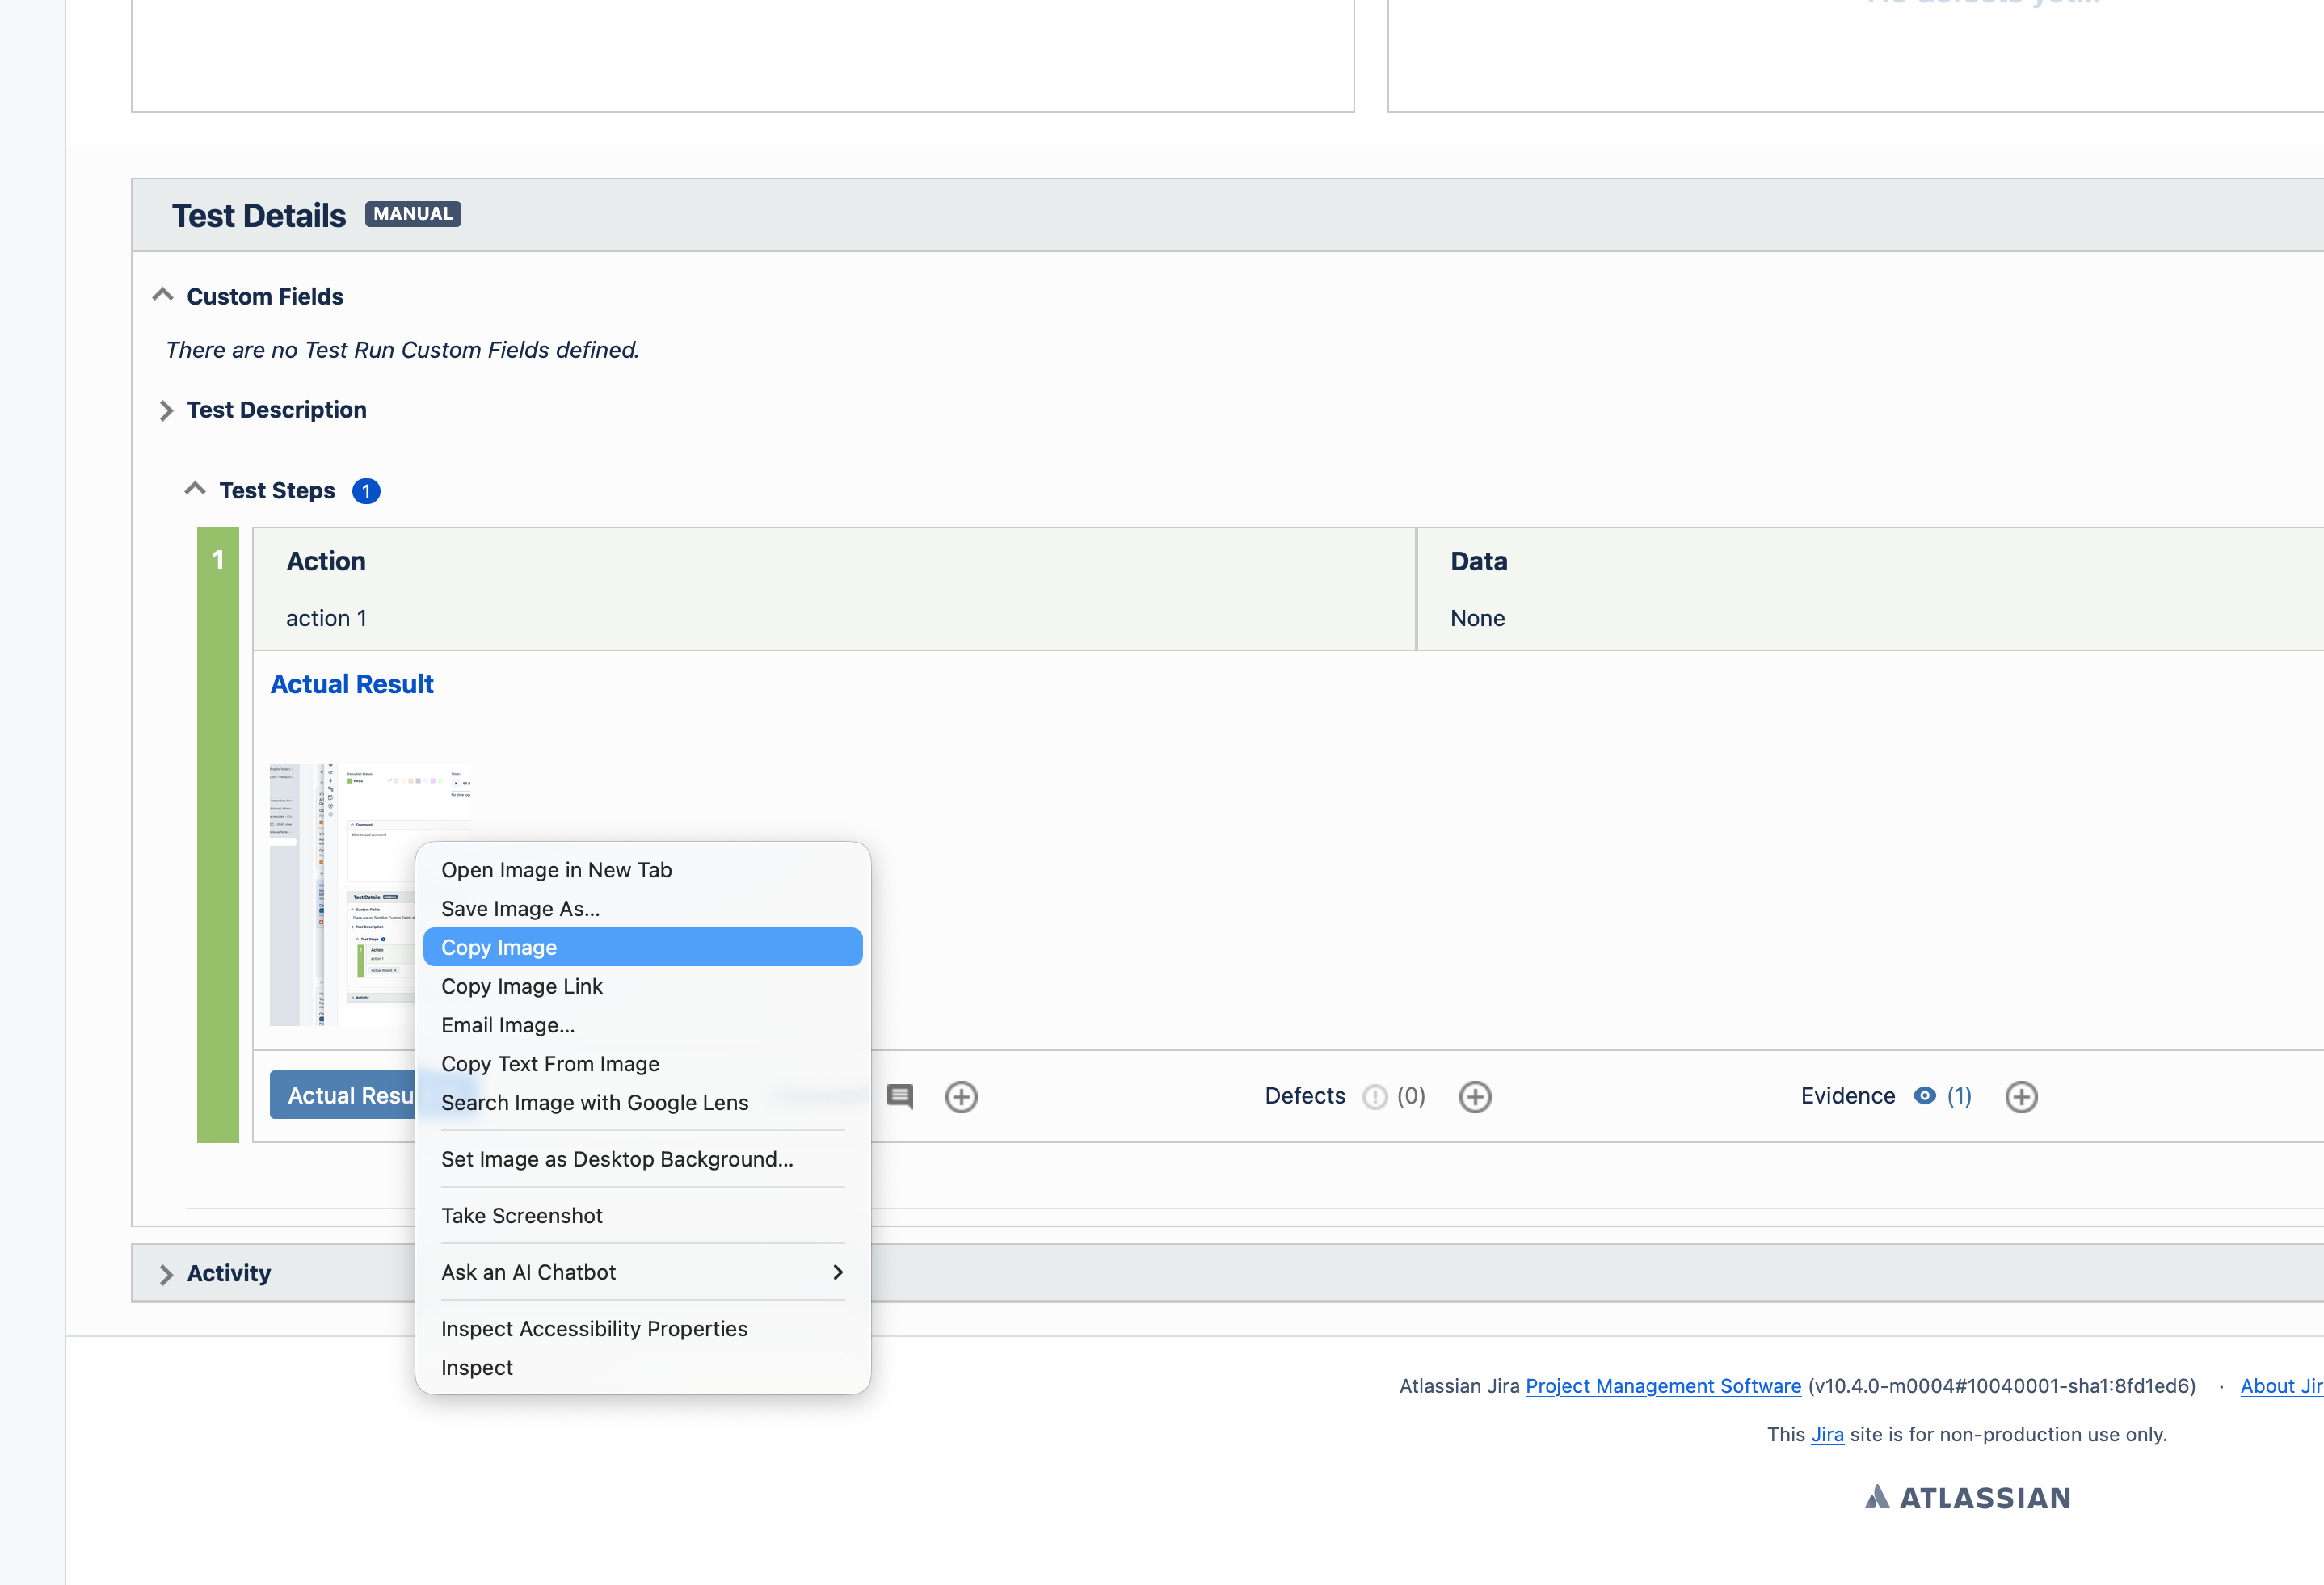
Task: Click the comment speech-bubble icon
Action: [x=900, y=1096]
